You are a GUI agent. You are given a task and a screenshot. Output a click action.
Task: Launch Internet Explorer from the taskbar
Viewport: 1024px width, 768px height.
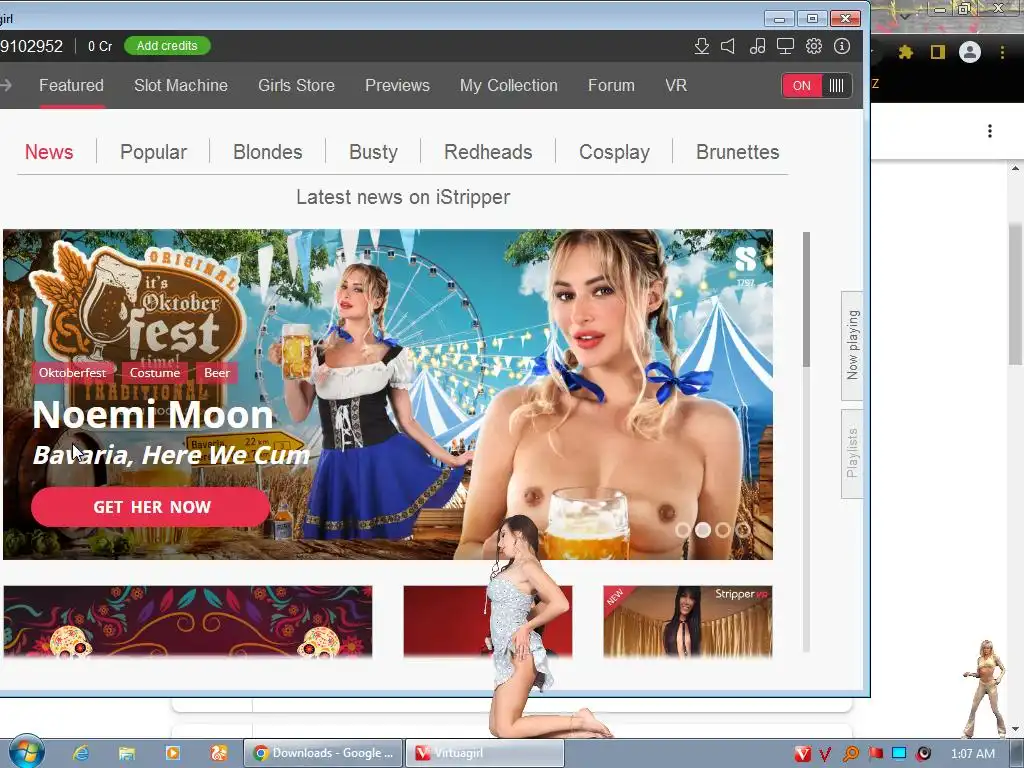point(80,753)
